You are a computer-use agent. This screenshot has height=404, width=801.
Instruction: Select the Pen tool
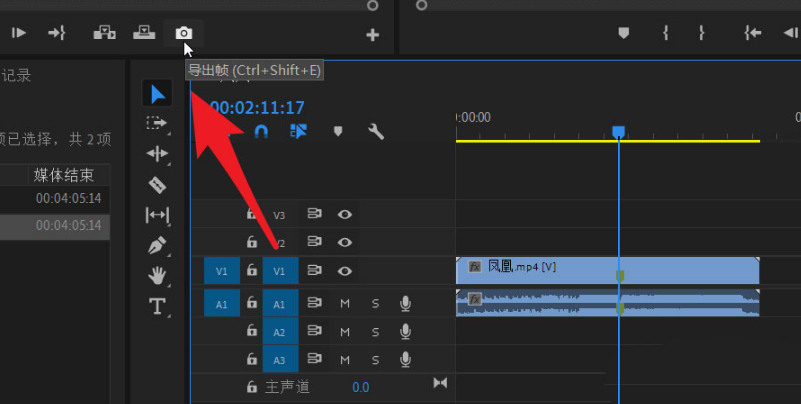157,245
